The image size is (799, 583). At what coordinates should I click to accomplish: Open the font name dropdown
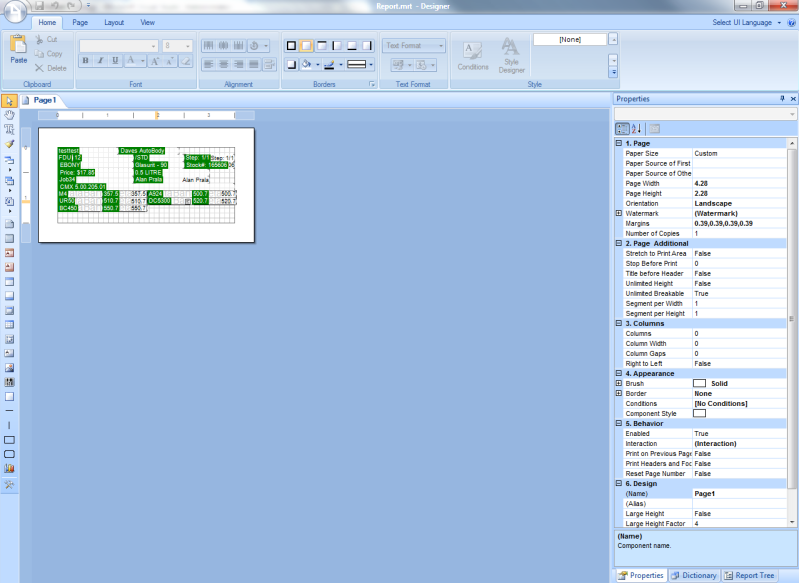point(153,46)
